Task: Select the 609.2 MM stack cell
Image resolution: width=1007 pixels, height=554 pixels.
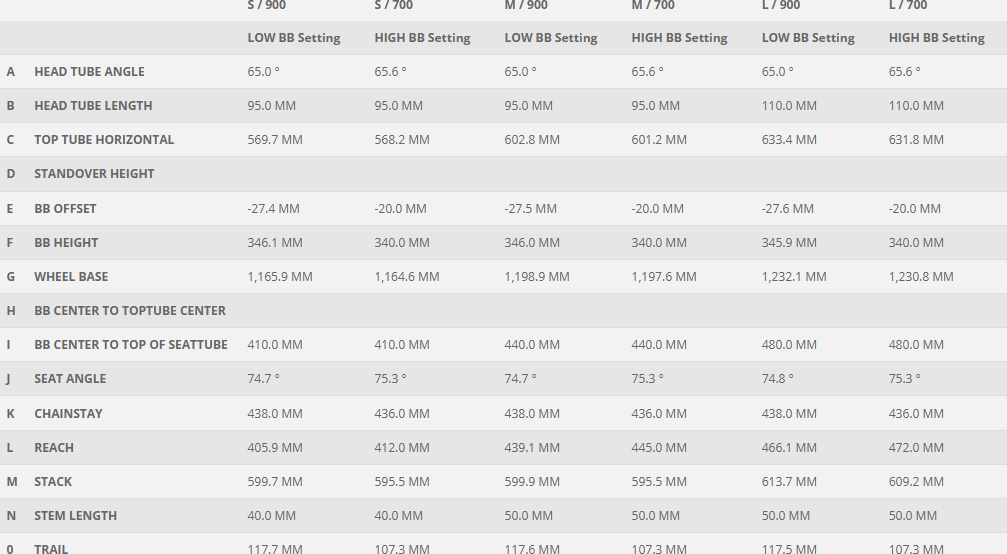Action: [916, 482]
